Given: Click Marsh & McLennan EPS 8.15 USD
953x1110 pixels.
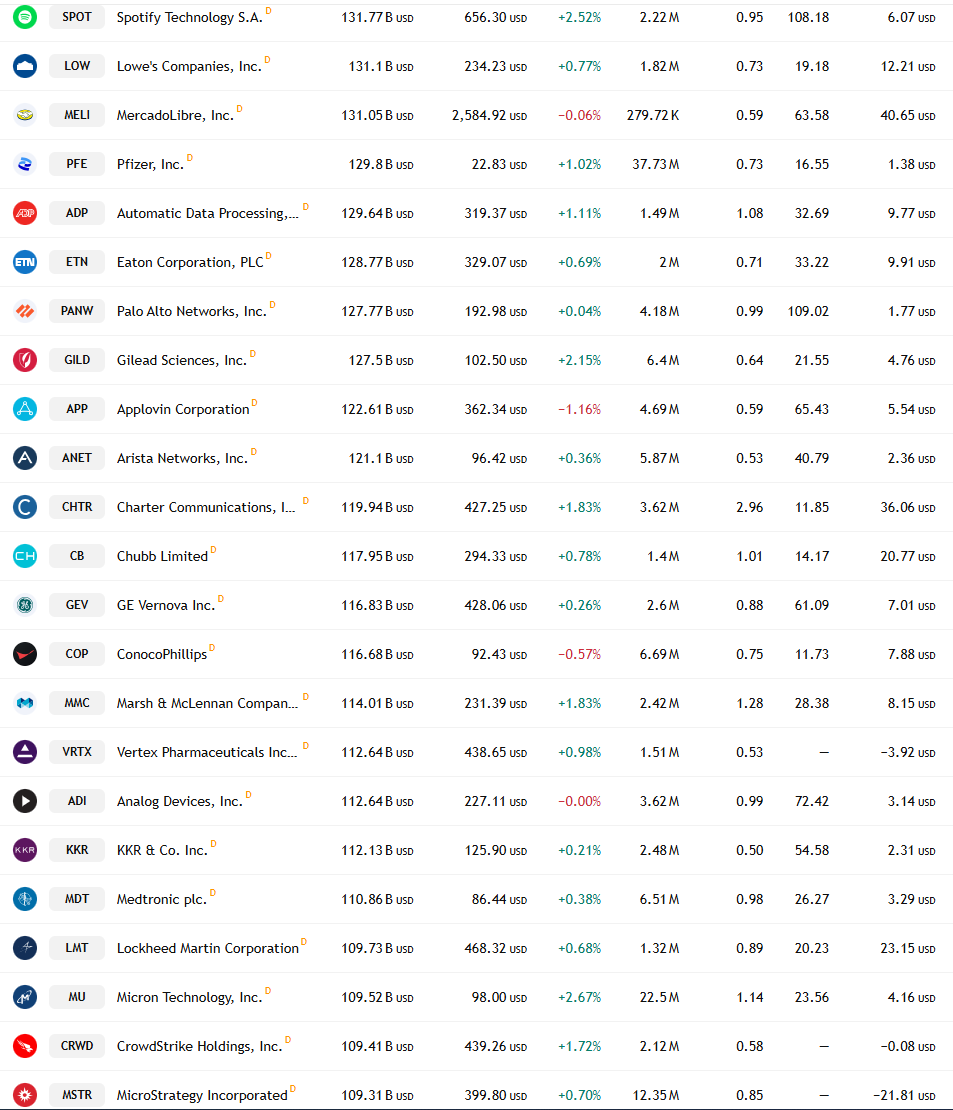Looking at the screenshot, I should point(911,704).
